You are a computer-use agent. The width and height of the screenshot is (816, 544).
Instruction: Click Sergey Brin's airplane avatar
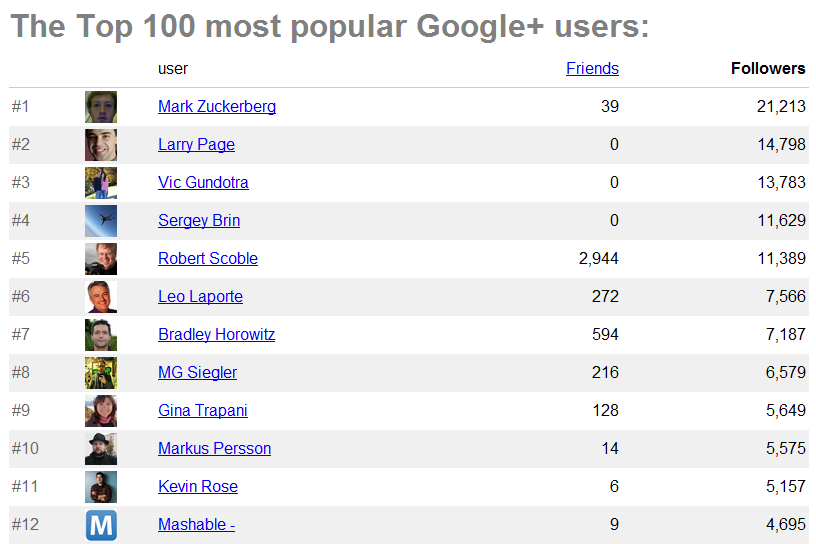(x=101, y=221)
